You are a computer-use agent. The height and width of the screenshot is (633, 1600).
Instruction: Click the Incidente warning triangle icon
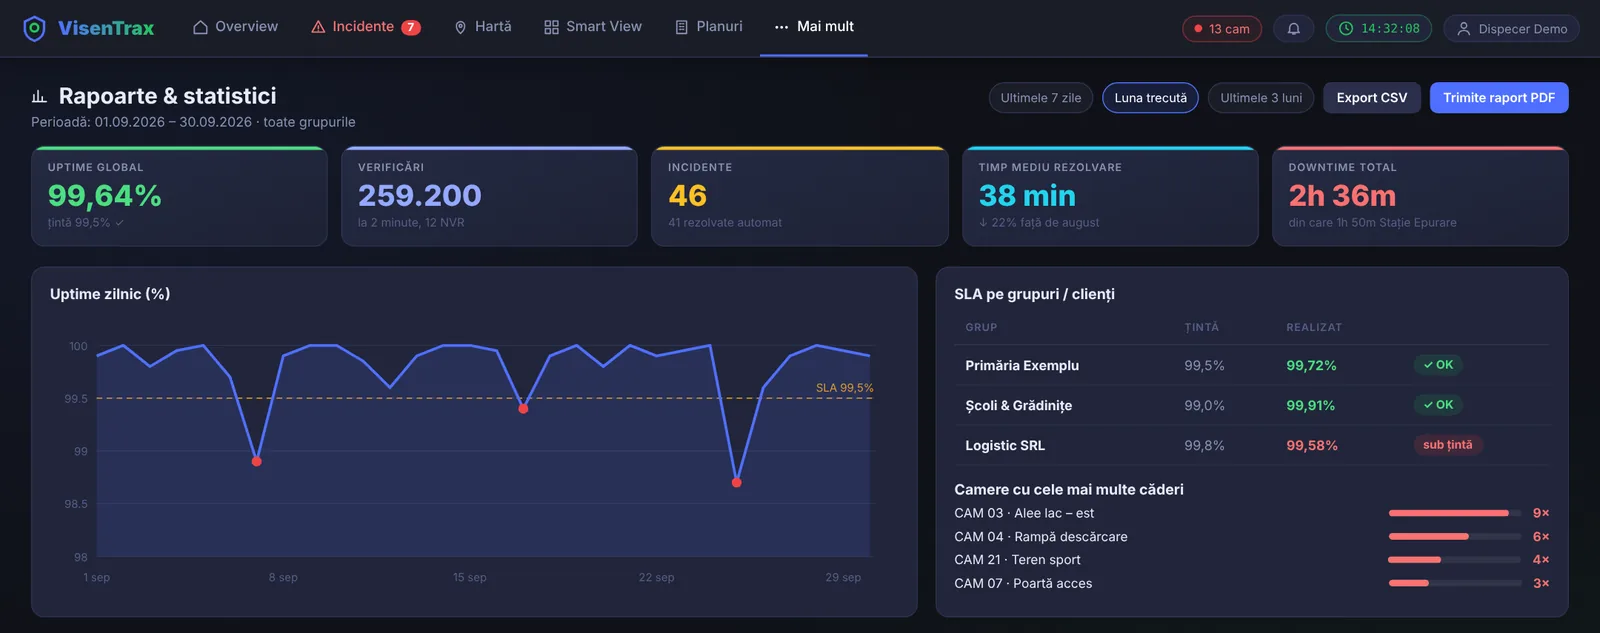click(318, 27)
